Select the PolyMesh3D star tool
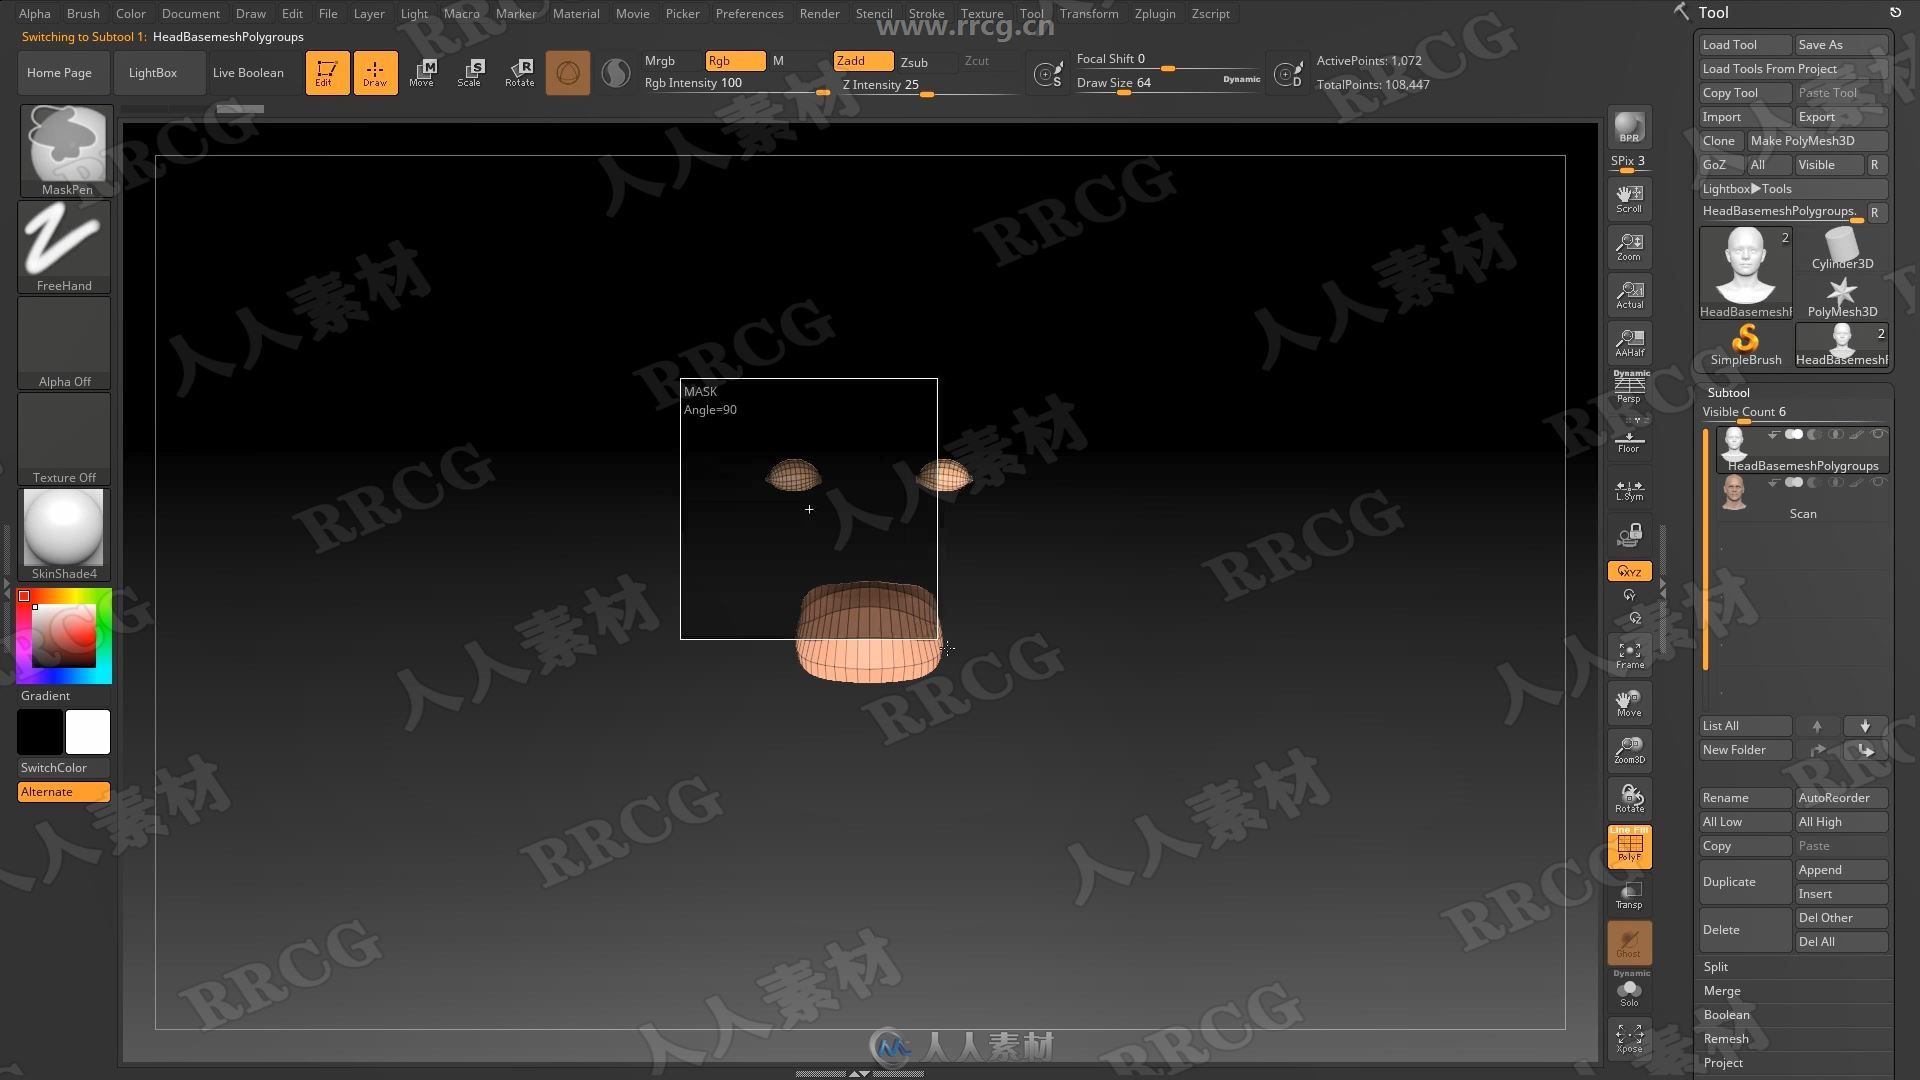The width and height of the screenshot is (1920, 1080). (1842, 297)
